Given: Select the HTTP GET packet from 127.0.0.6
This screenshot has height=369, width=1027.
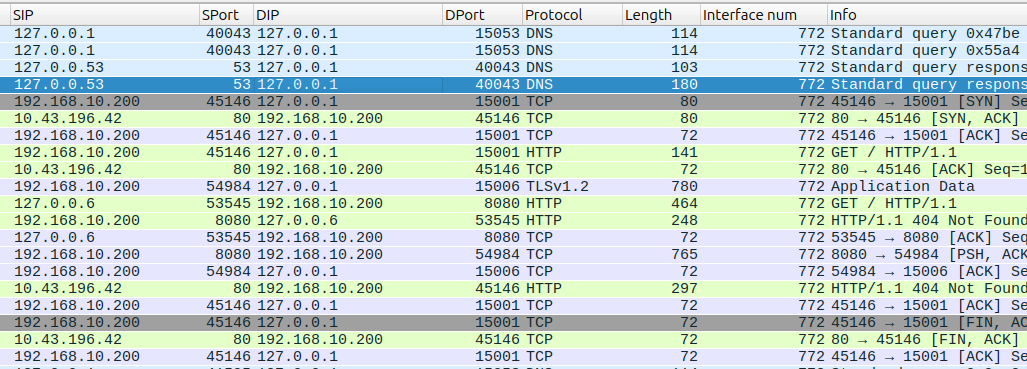Looking at the screenshot, I should point(514,204).
